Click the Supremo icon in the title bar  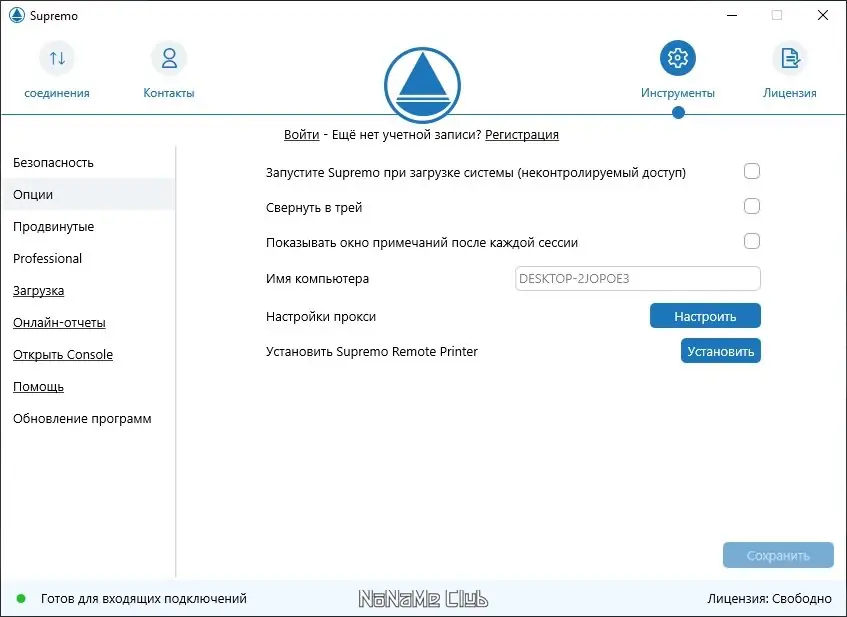[x=15, y=15]
